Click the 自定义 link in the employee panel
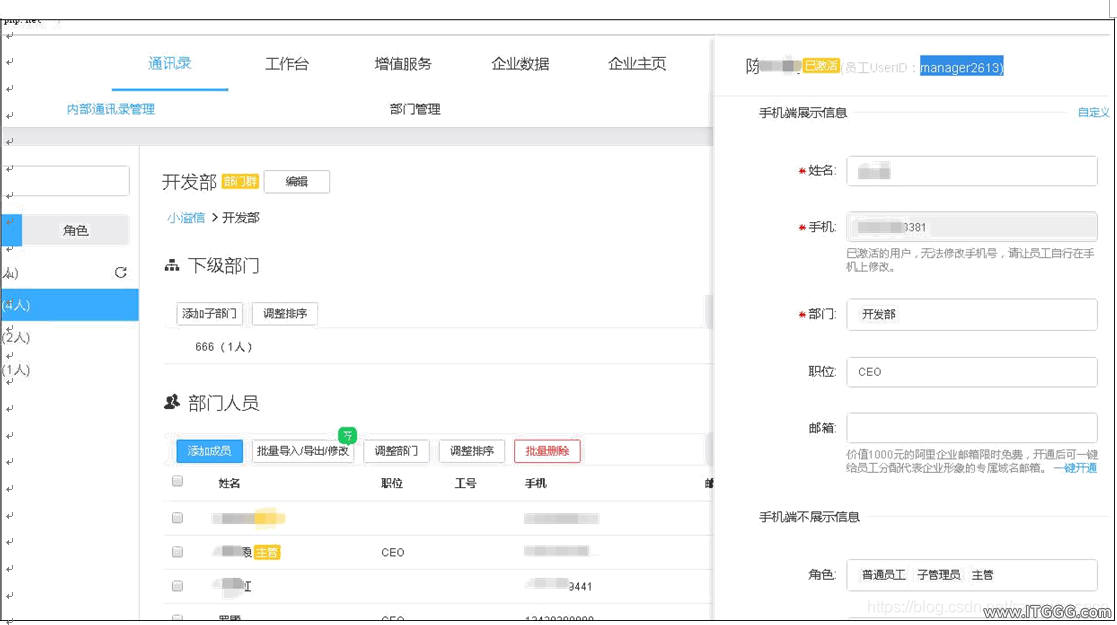The height and width of the screenshot is (625, 1117). (1093, 113)
